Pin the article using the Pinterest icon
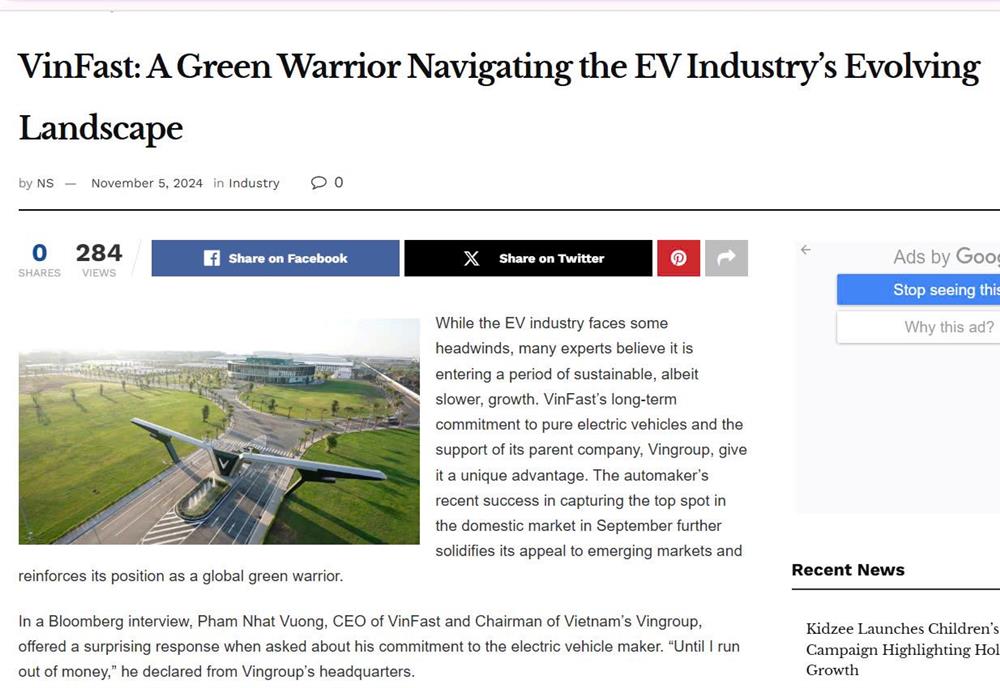The image size is (1000, 688). (x=678, y=258)
